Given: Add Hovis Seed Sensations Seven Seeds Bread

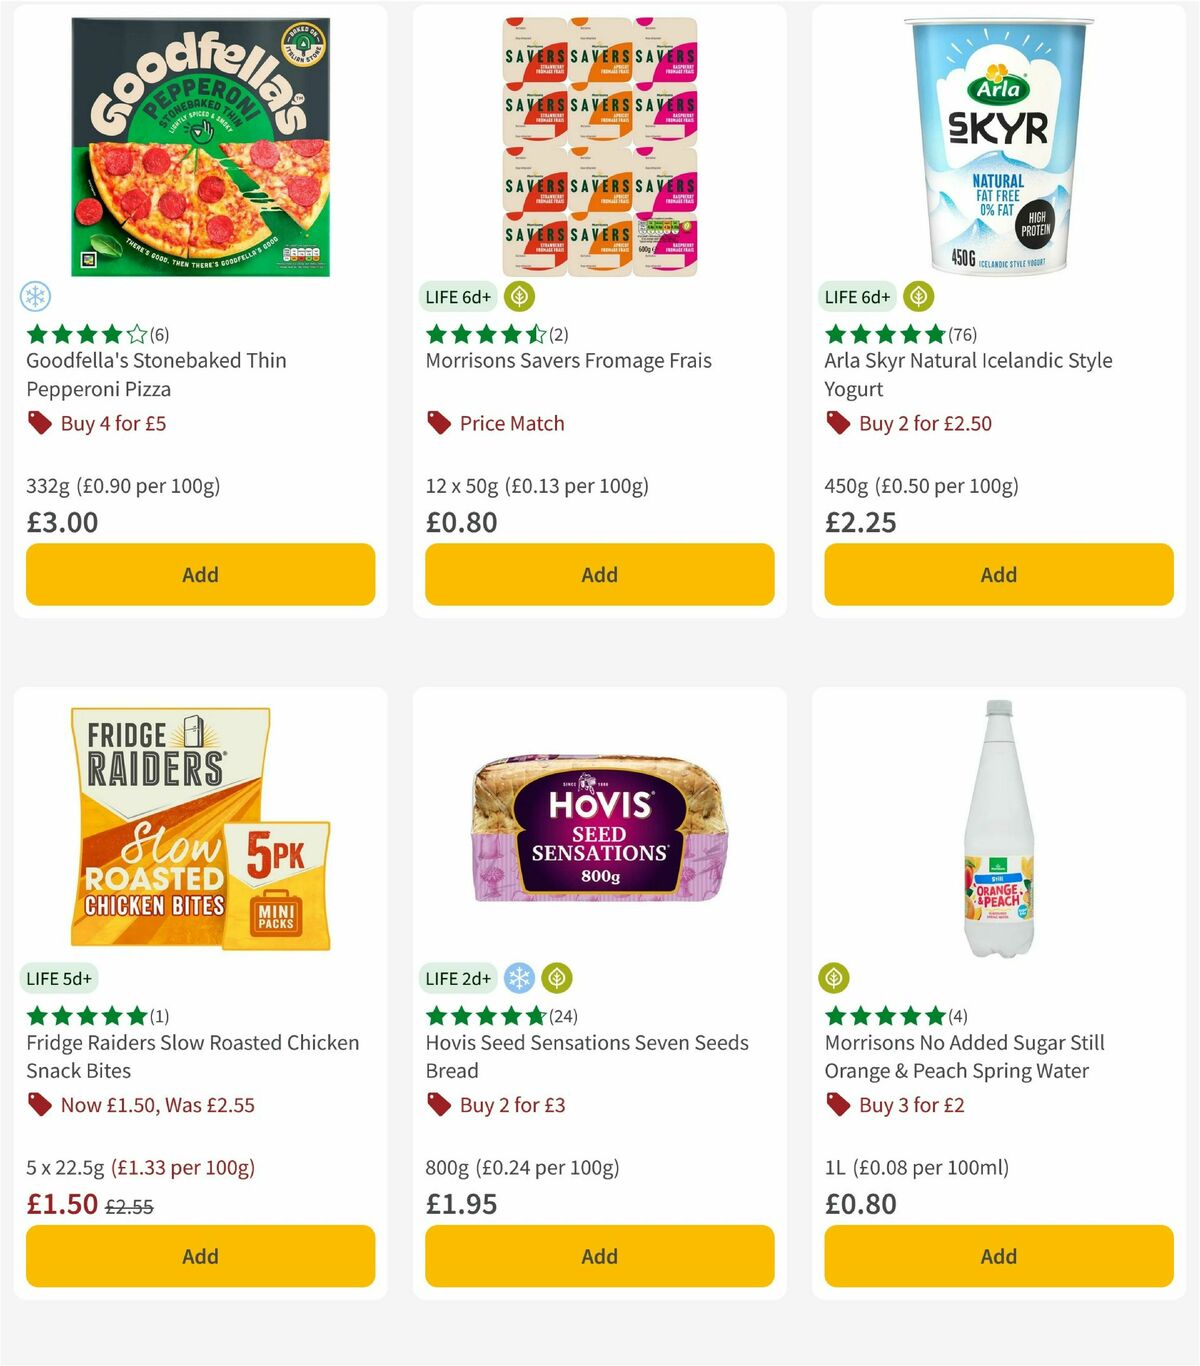Looking at the screenshot, I should coord(598,1256).
